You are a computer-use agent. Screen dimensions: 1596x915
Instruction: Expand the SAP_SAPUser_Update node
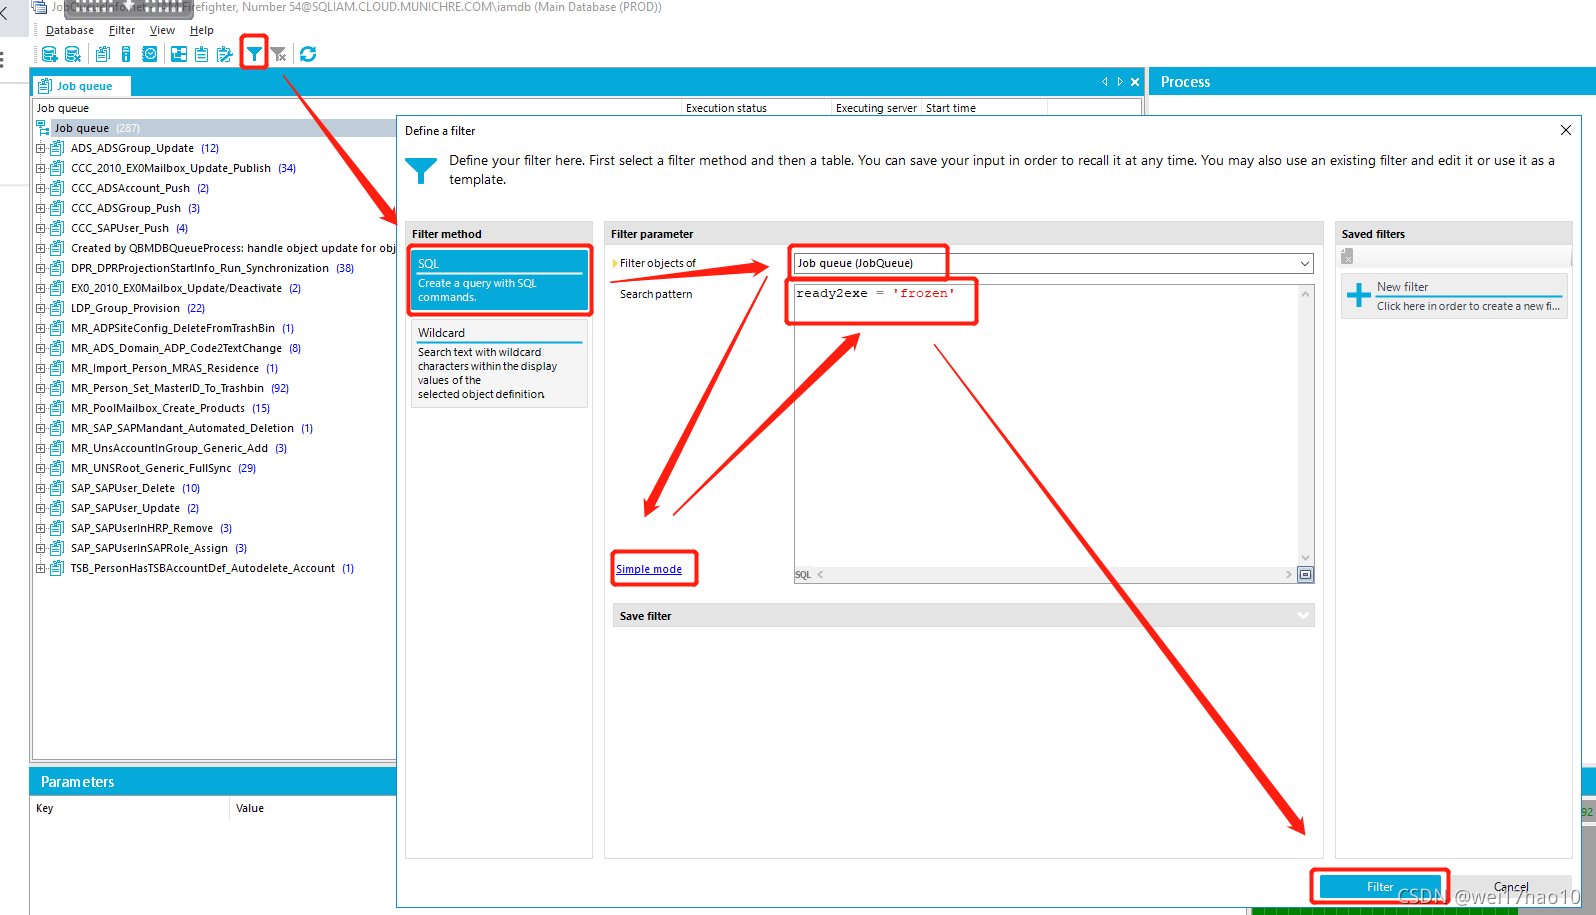point(41,508)
